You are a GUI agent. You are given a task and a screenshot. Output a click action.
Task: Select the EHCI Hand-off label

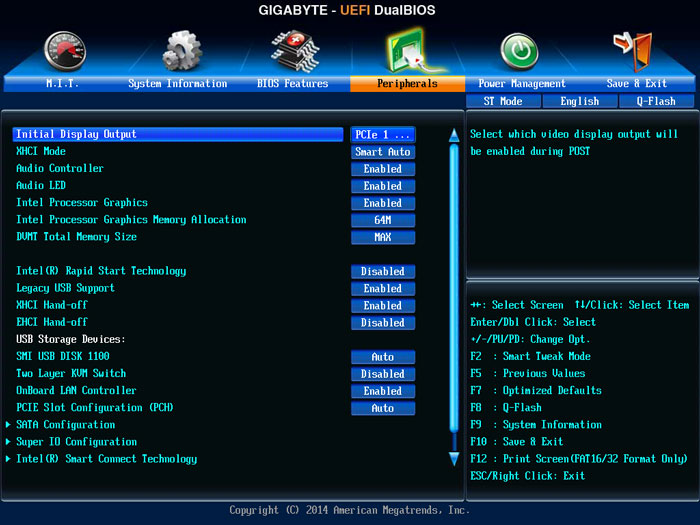pyautogui.click(x=52, y=322)
